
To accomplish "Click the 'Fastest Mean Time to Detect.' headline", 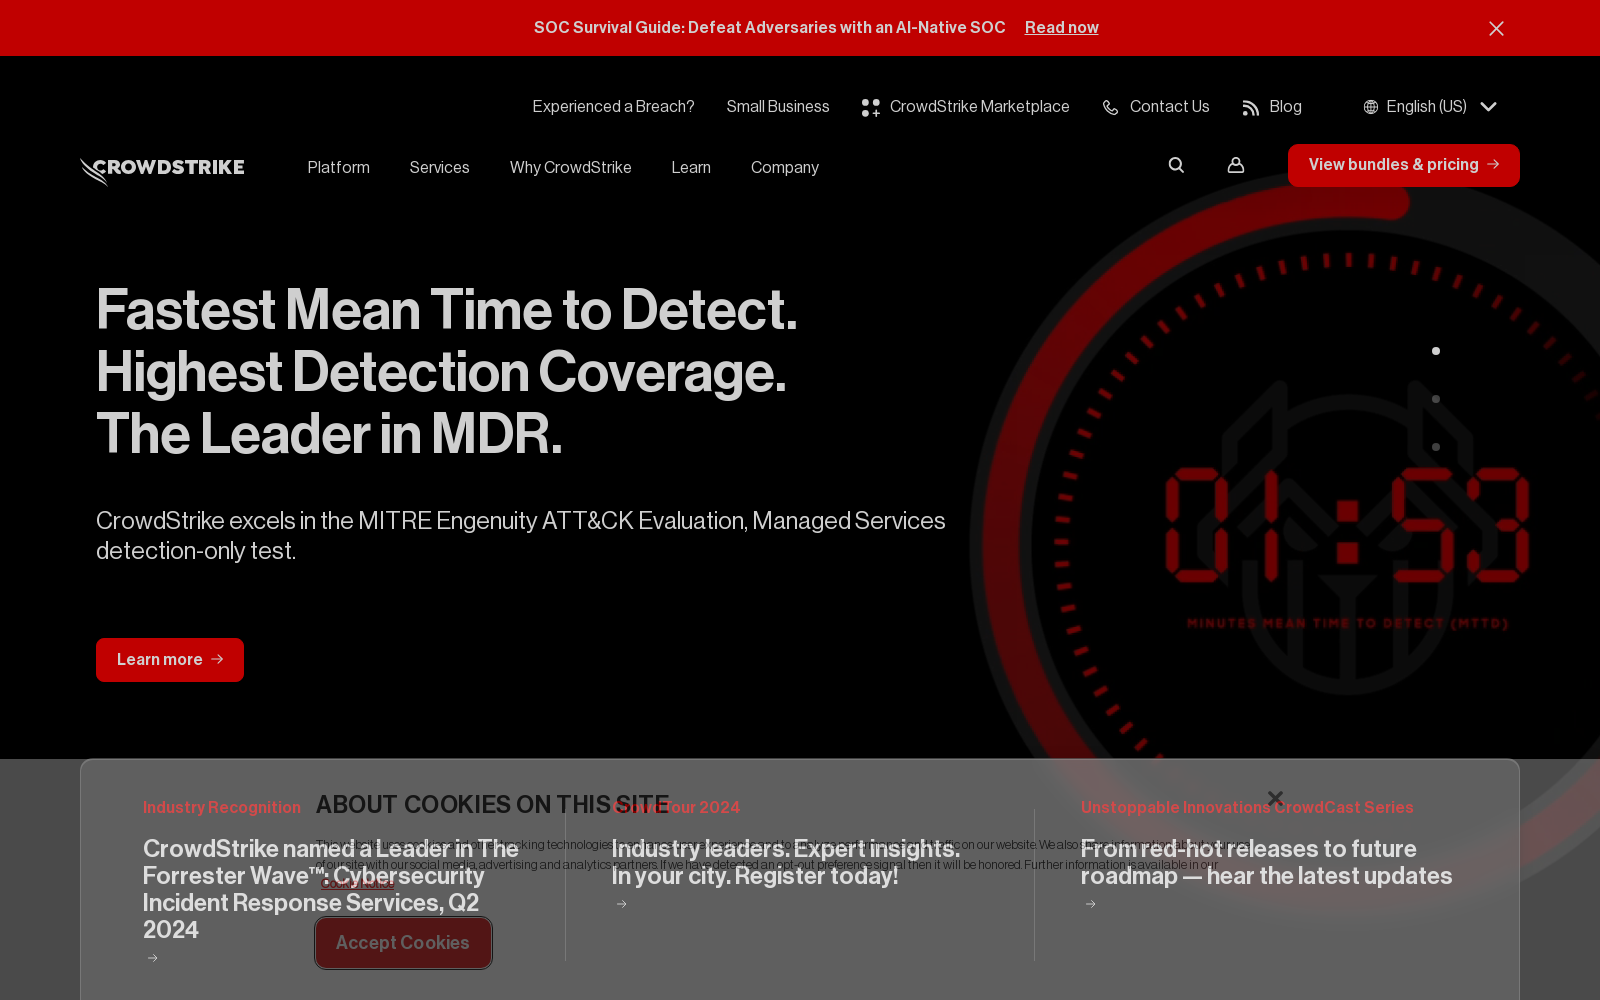I will [447, 310].
